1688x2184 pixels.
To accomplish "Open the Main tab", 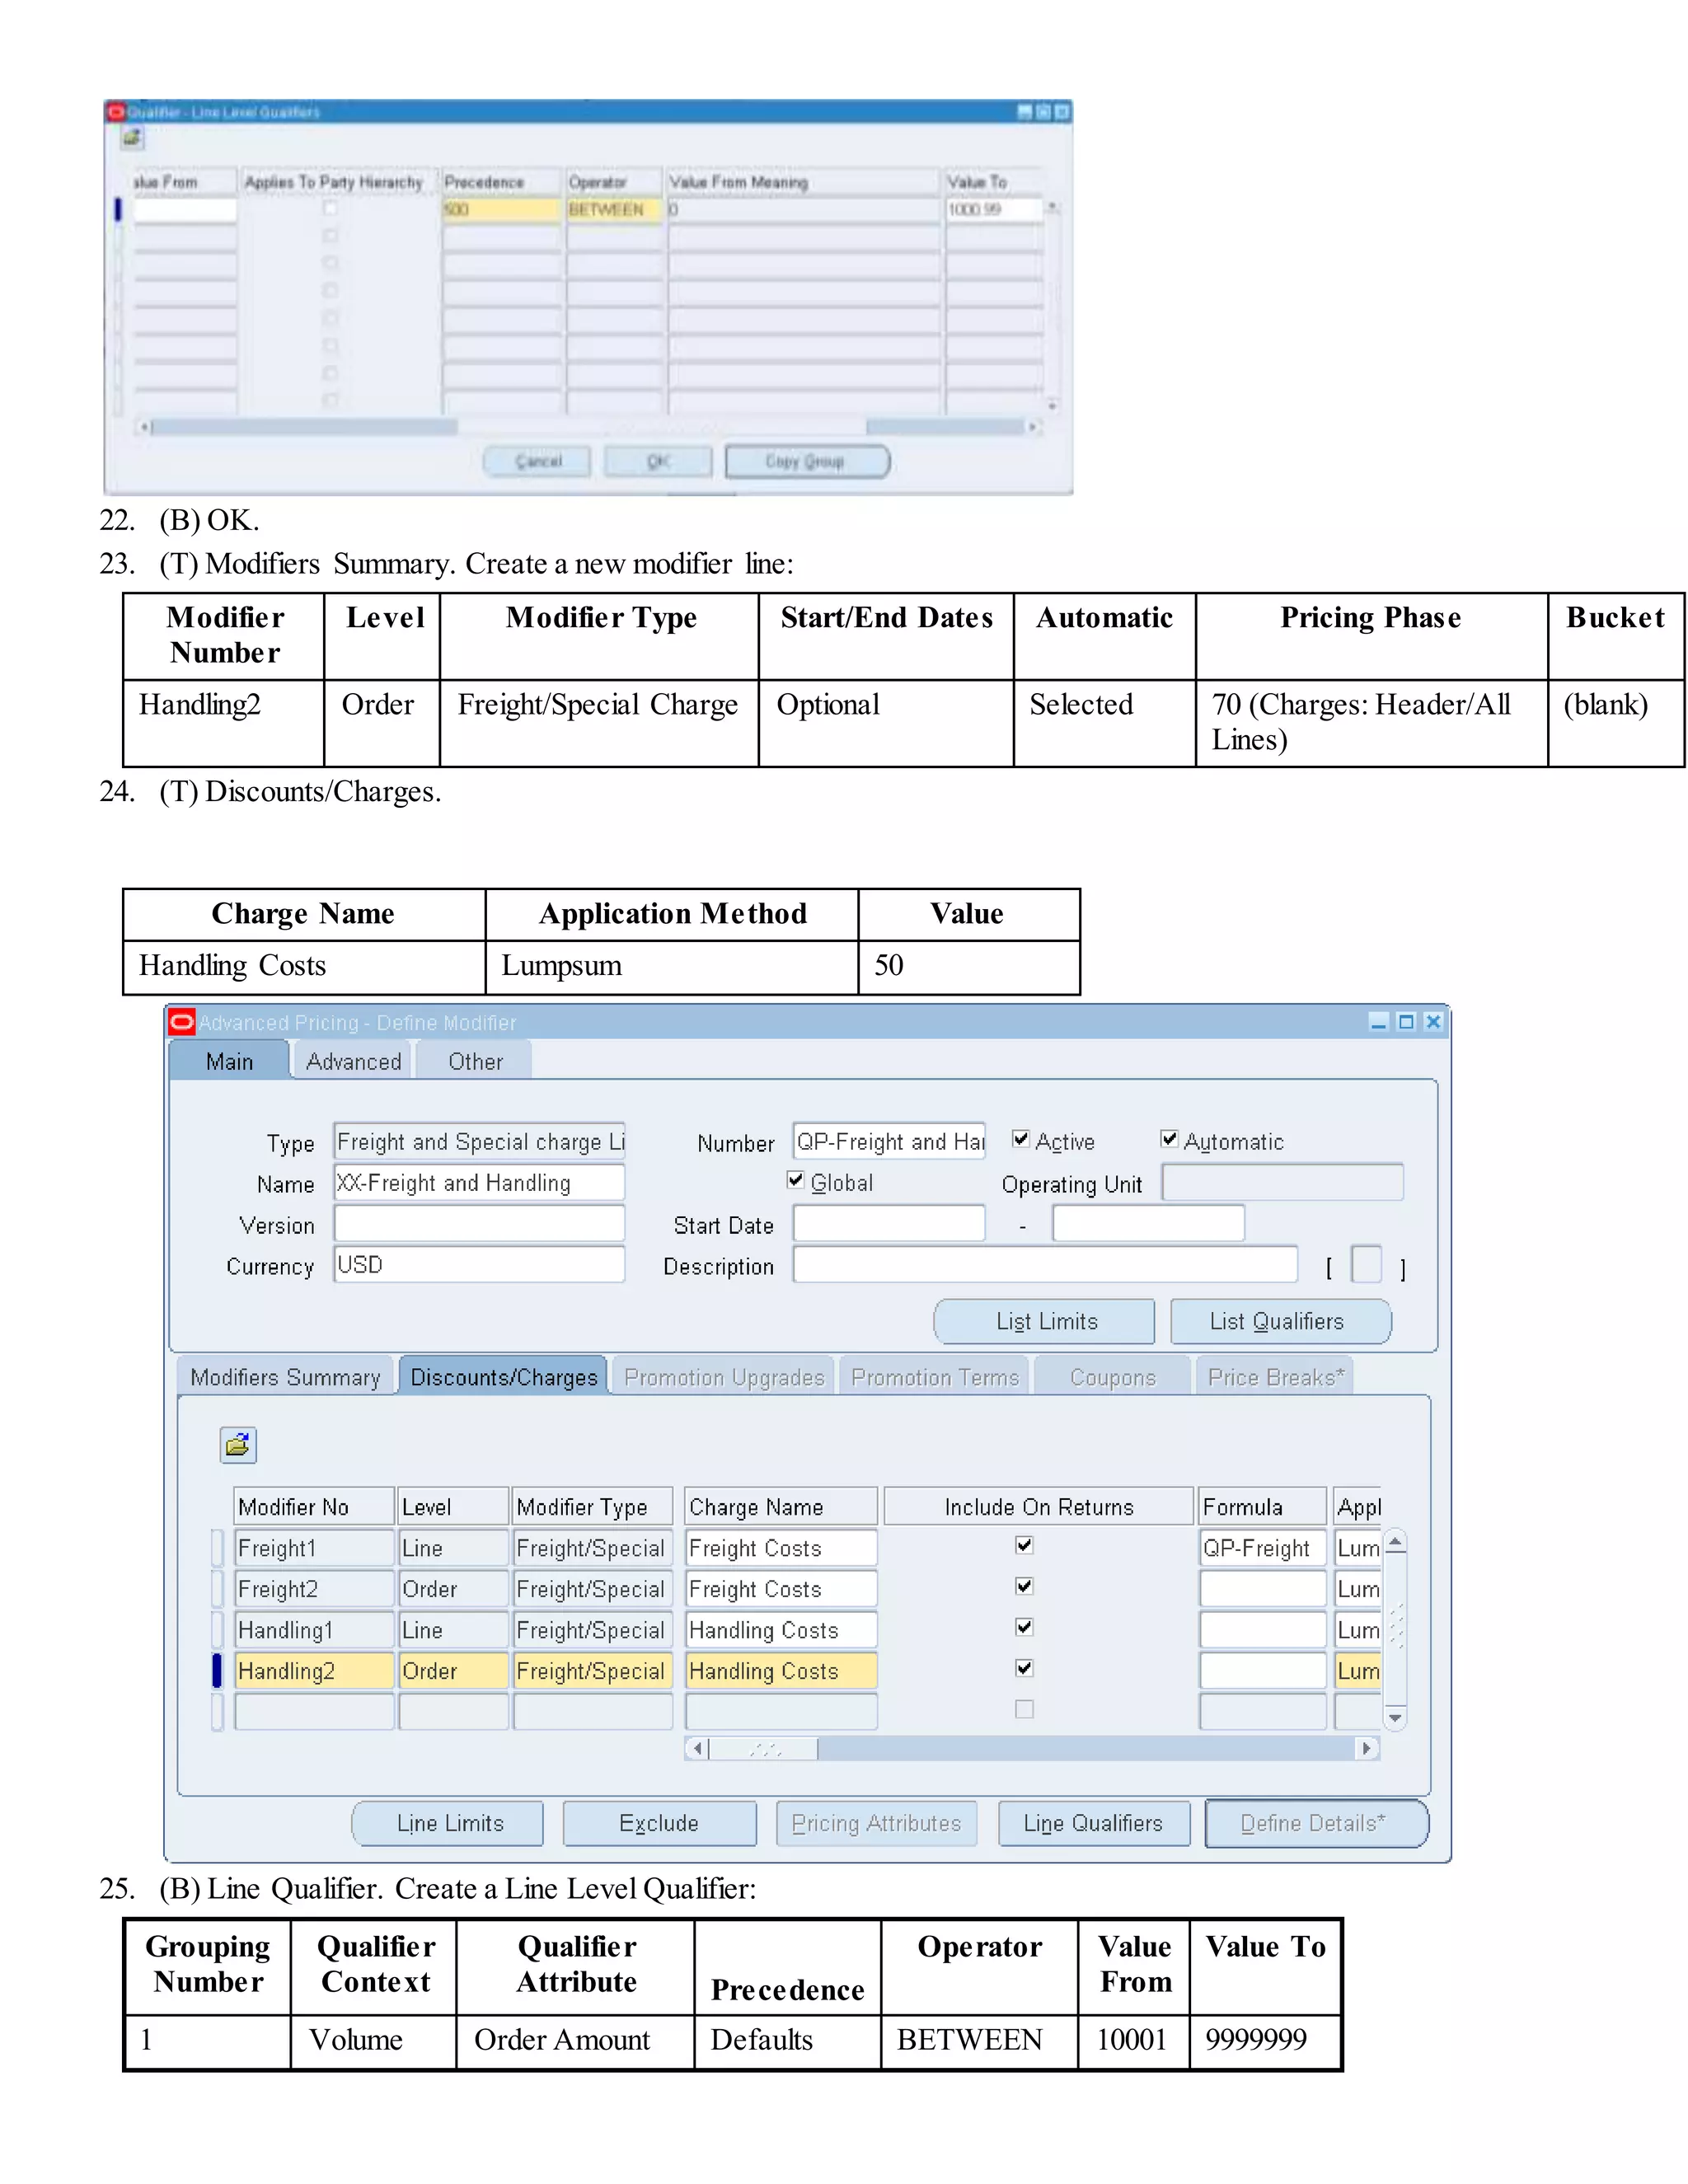I will (x=229, y=1061).
